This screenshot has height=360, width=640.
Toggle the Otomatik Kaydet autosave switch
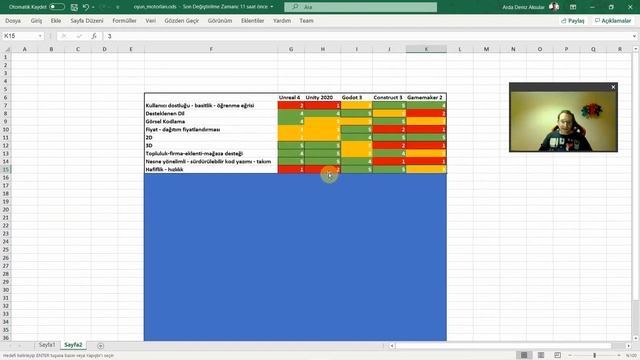56,7
